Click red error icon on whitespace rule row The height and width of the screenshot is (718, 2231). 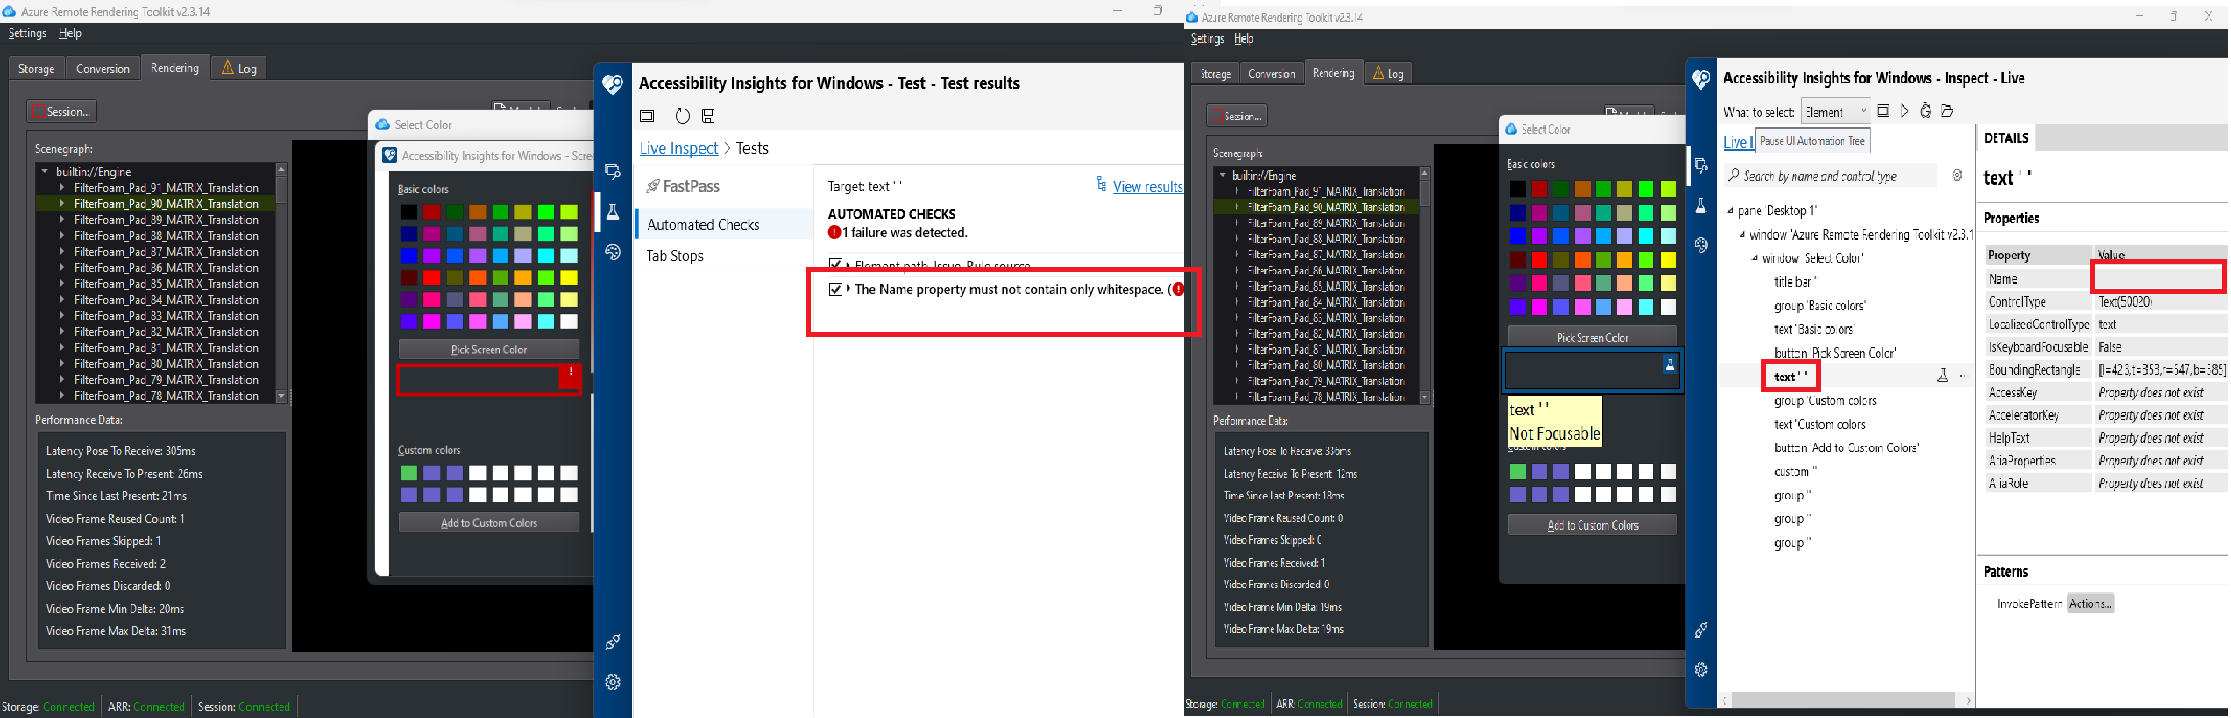click(x=1178, y=289)
